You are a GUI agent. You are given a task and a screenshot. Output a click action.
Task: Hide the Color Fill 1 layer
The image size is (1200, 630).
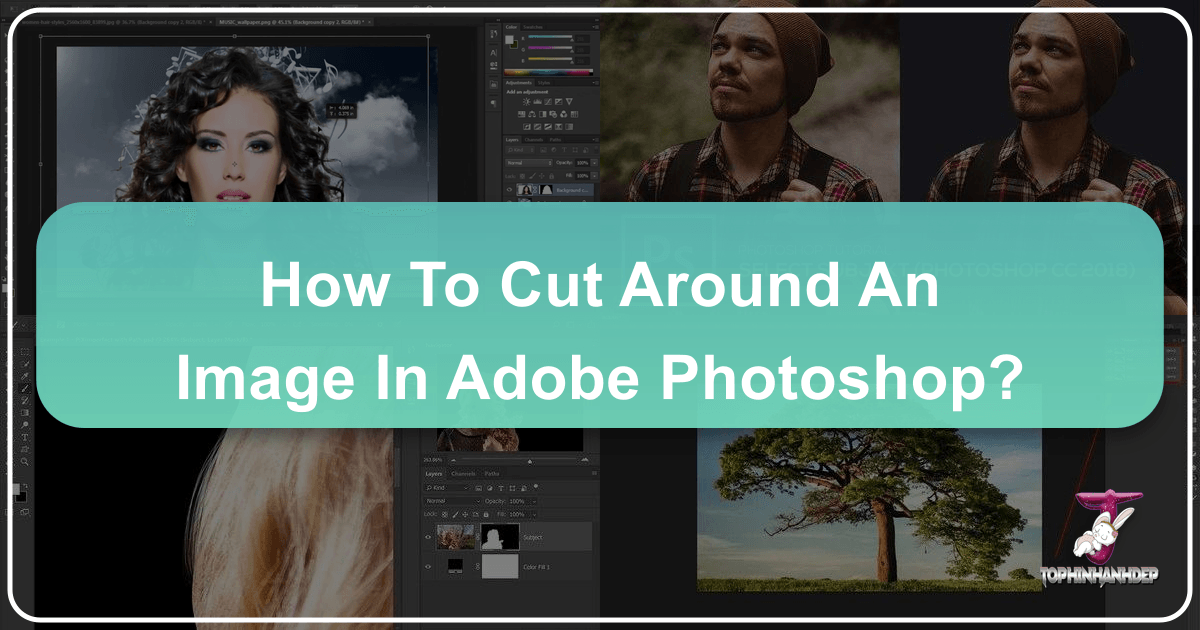[x=429, y=566]
